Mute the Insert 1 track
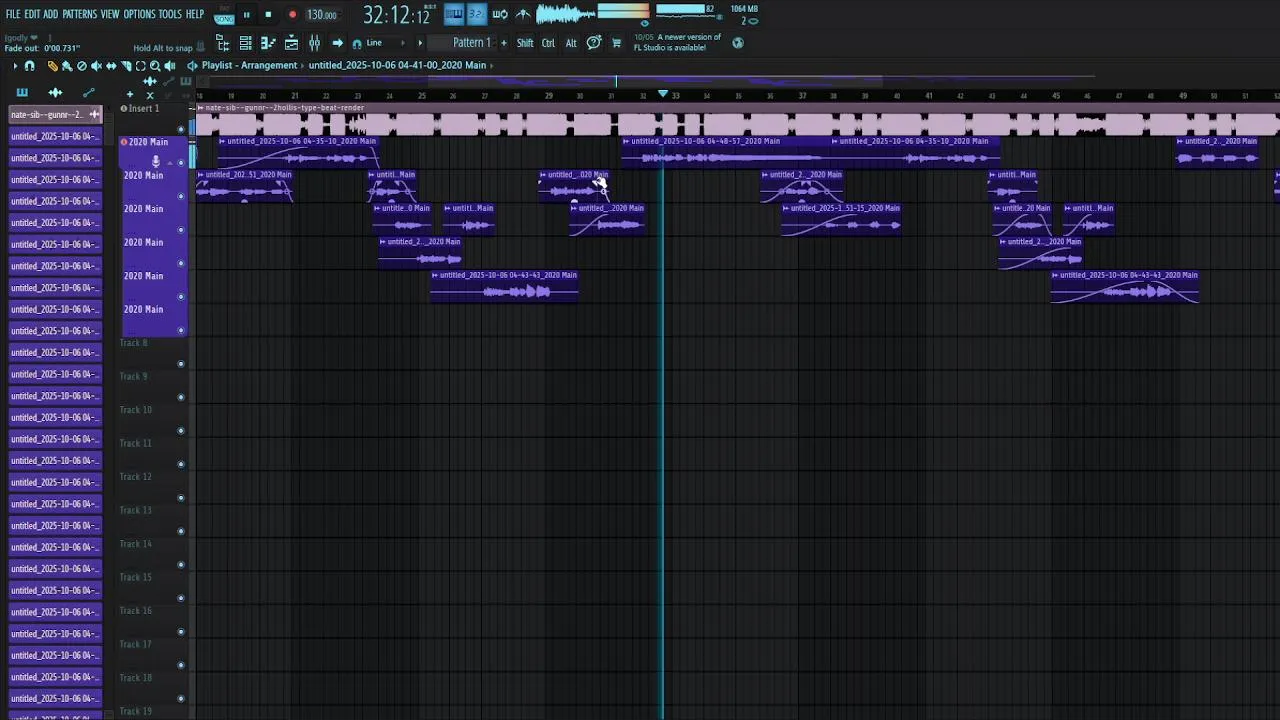Image resolution: width=1280 pixels, height=720 pixels. (x=181, y=129)
